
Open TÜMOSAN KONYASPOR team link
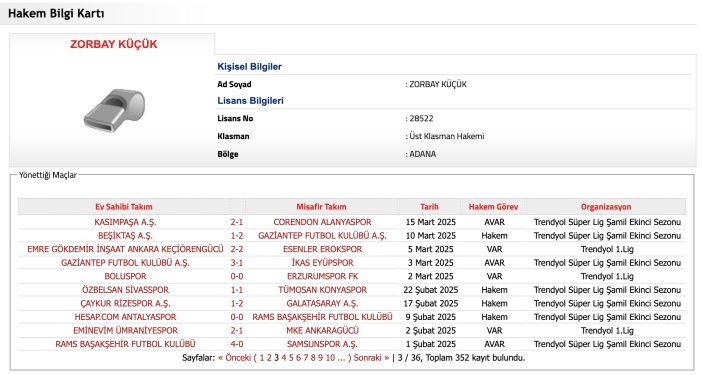322,290
